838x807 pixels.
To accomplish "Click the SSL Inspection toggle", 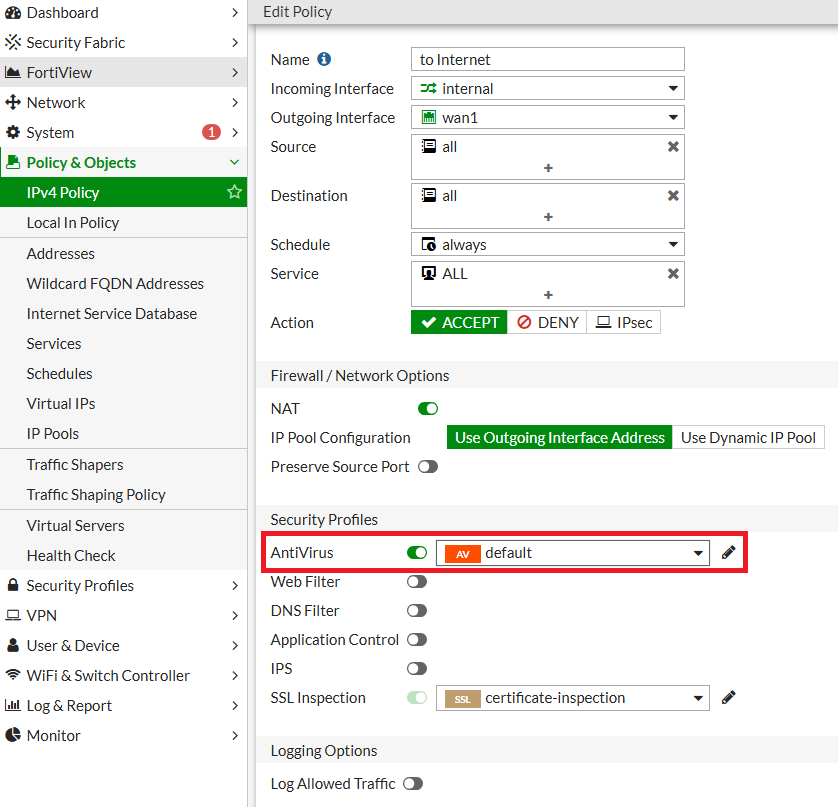I will tap(417, 697).
